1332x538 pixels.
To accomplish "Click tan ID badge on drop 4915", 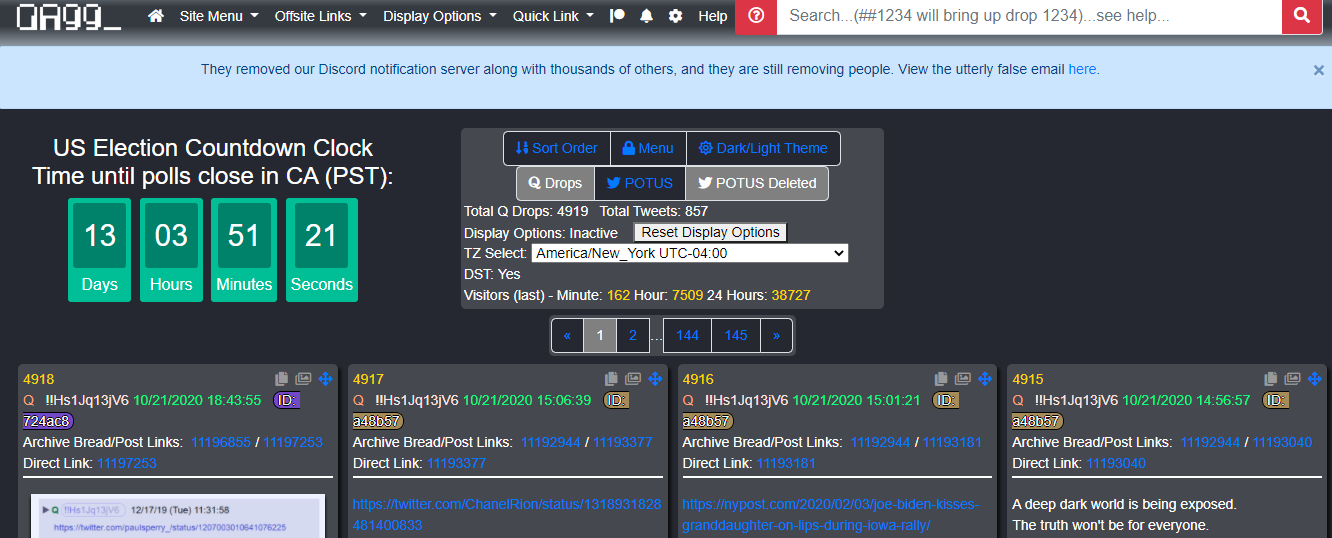I will (1036, 421).
